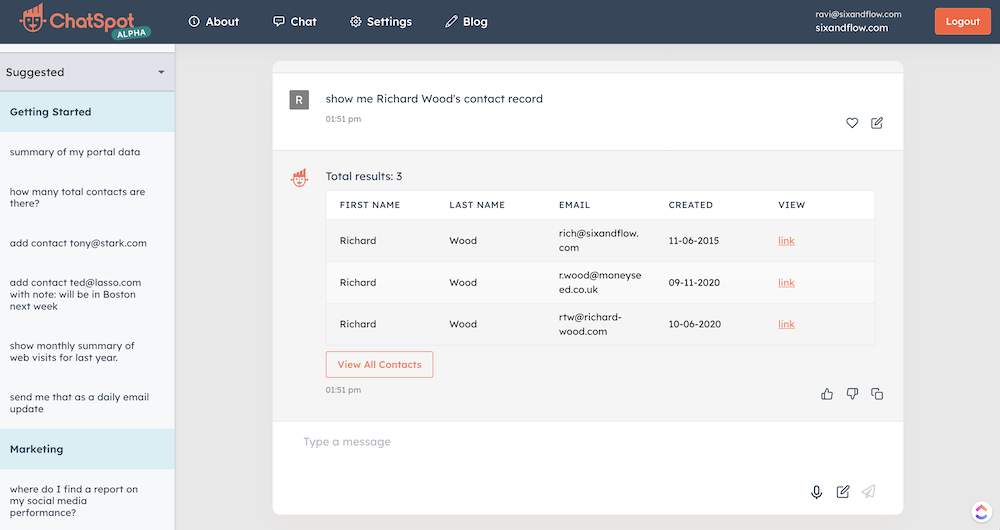Choose 'summary of my portal data' prompt

[75, 152]
